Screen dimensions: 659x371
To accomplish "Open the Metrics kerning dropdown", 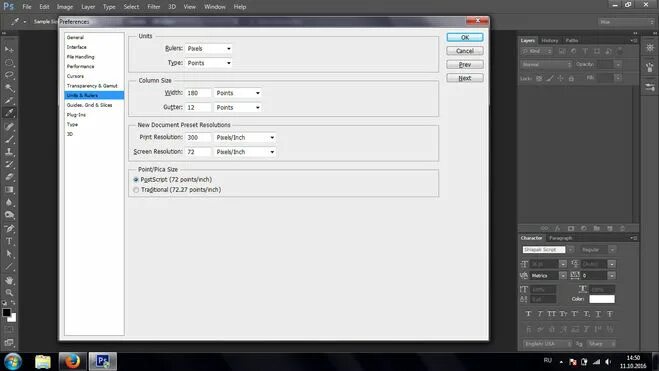I will pyautogui.click(x=563, y=276).
